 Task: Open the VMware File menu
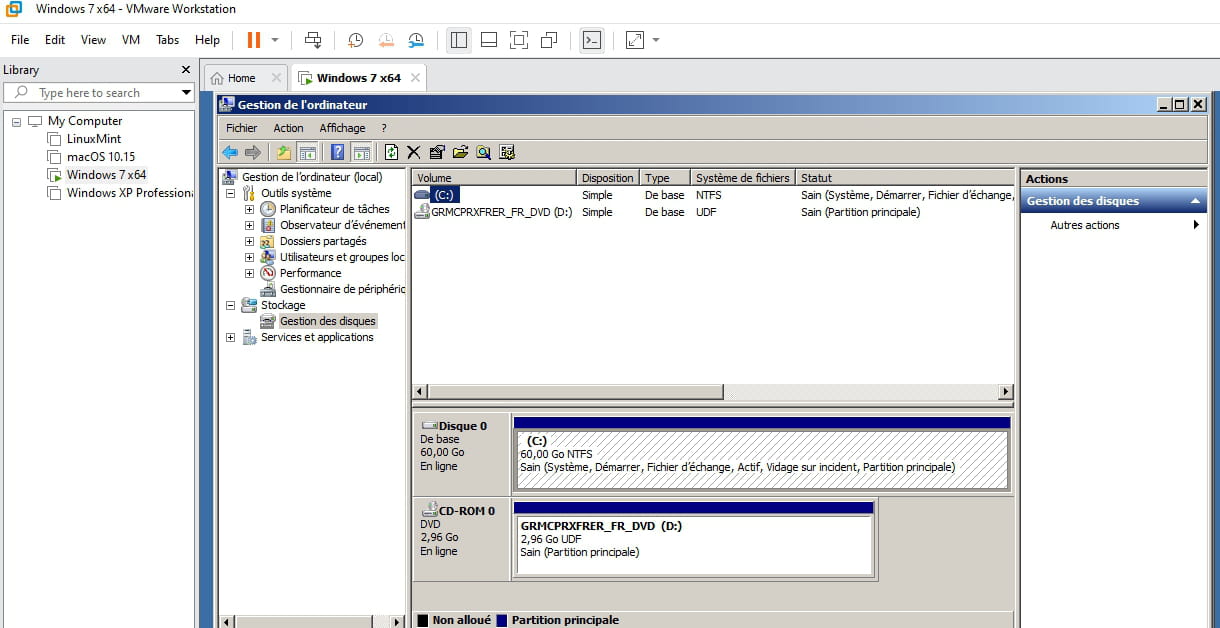[20, 40]
